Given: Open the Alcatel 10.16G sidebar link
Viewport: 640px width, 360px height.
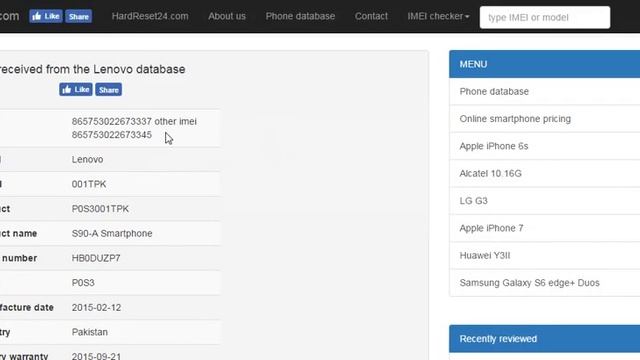Looking at the screenshot, I should (491, 173).
